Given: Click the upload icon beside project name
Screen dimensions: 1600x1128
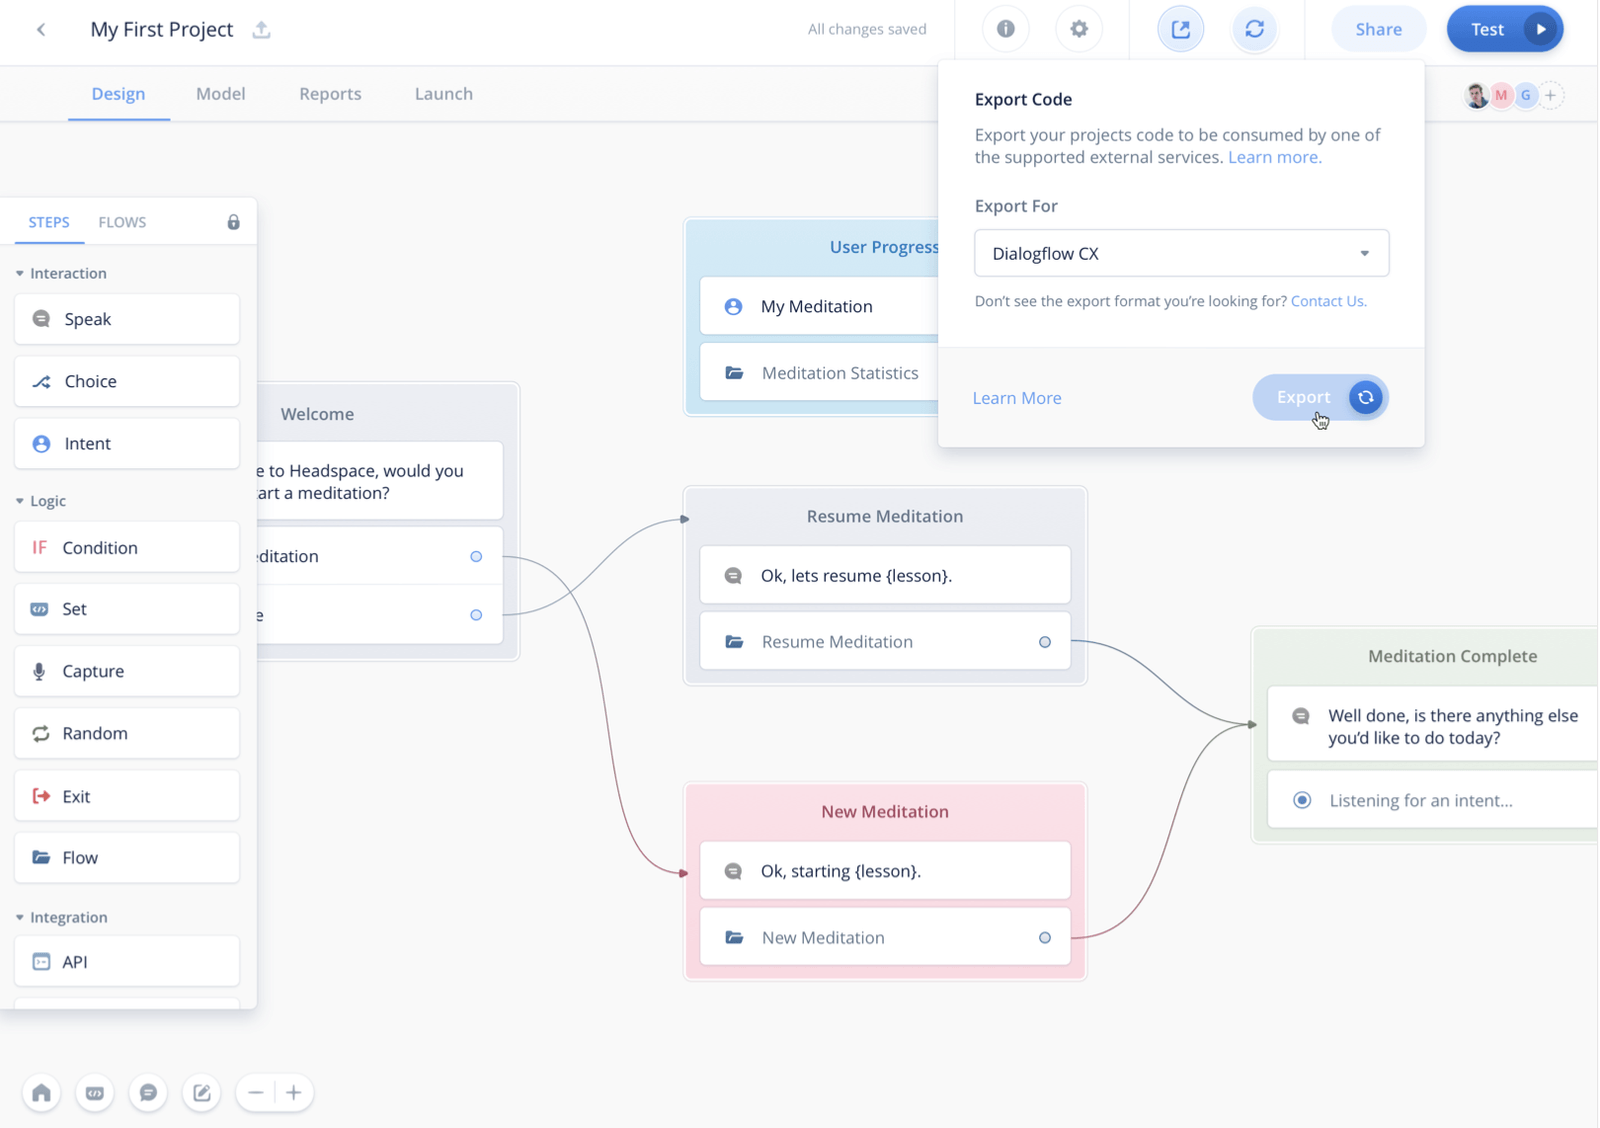Looking at the screenshot, I should pos(261,29).
